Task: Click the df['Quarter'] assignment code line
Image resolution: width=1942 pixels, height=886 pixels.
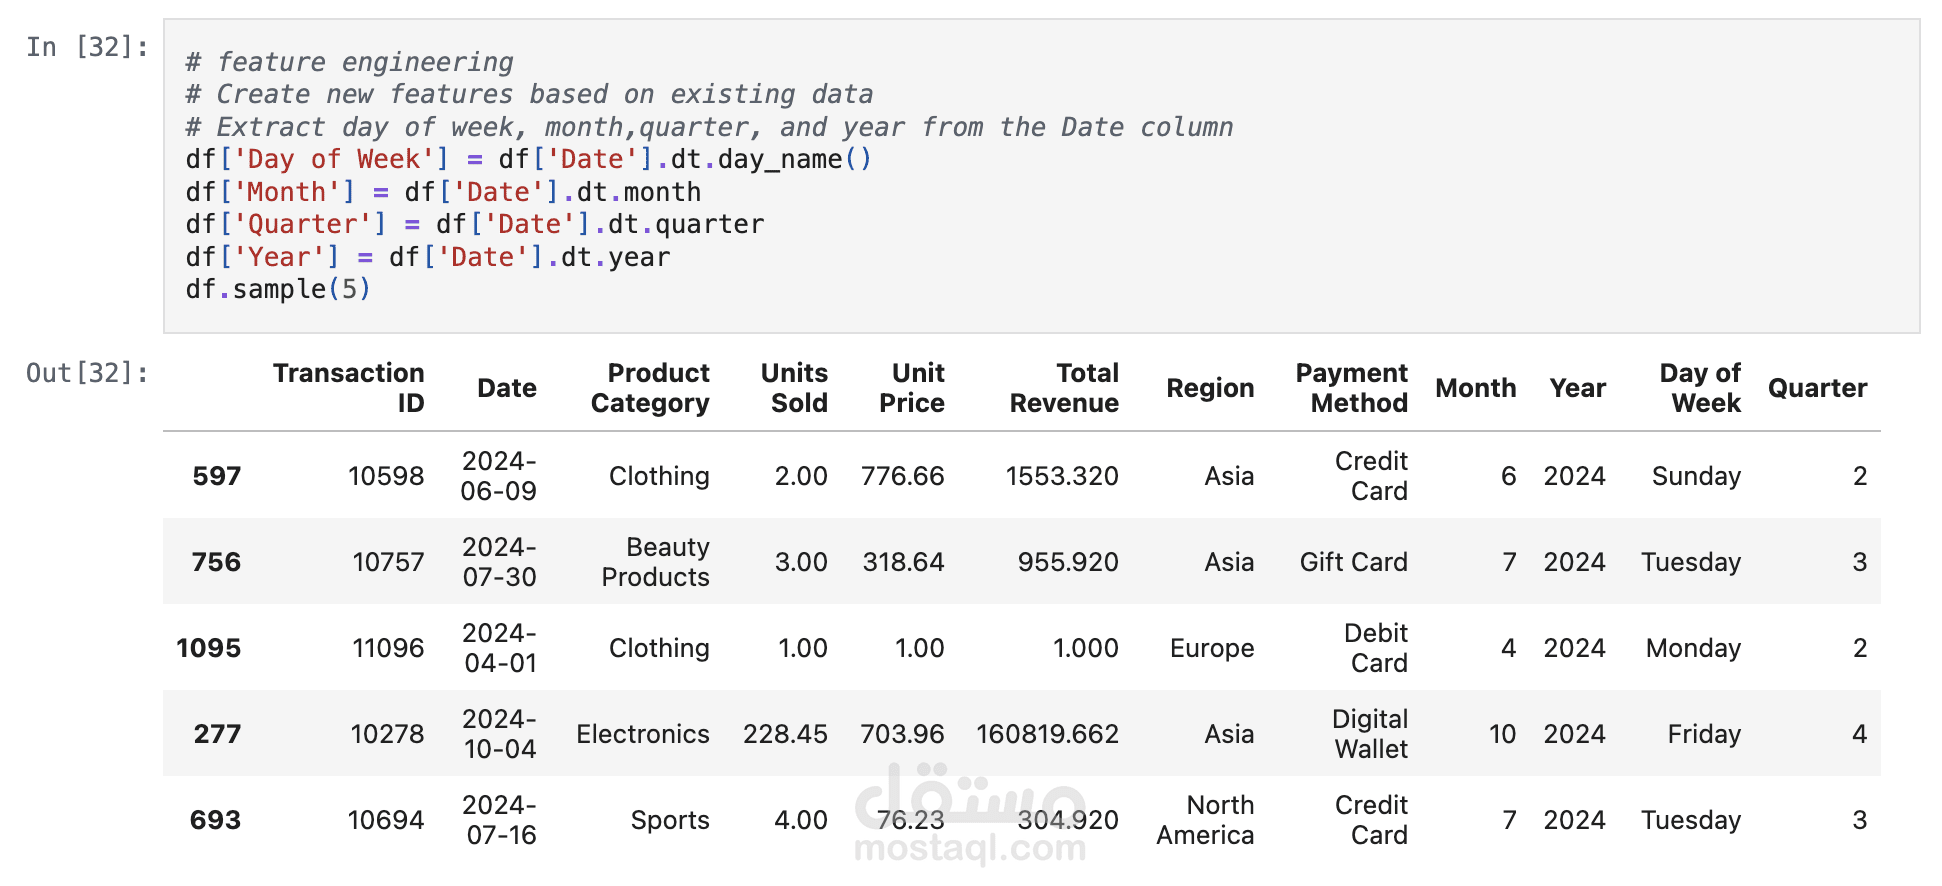Action: click(x=474, y=224)
